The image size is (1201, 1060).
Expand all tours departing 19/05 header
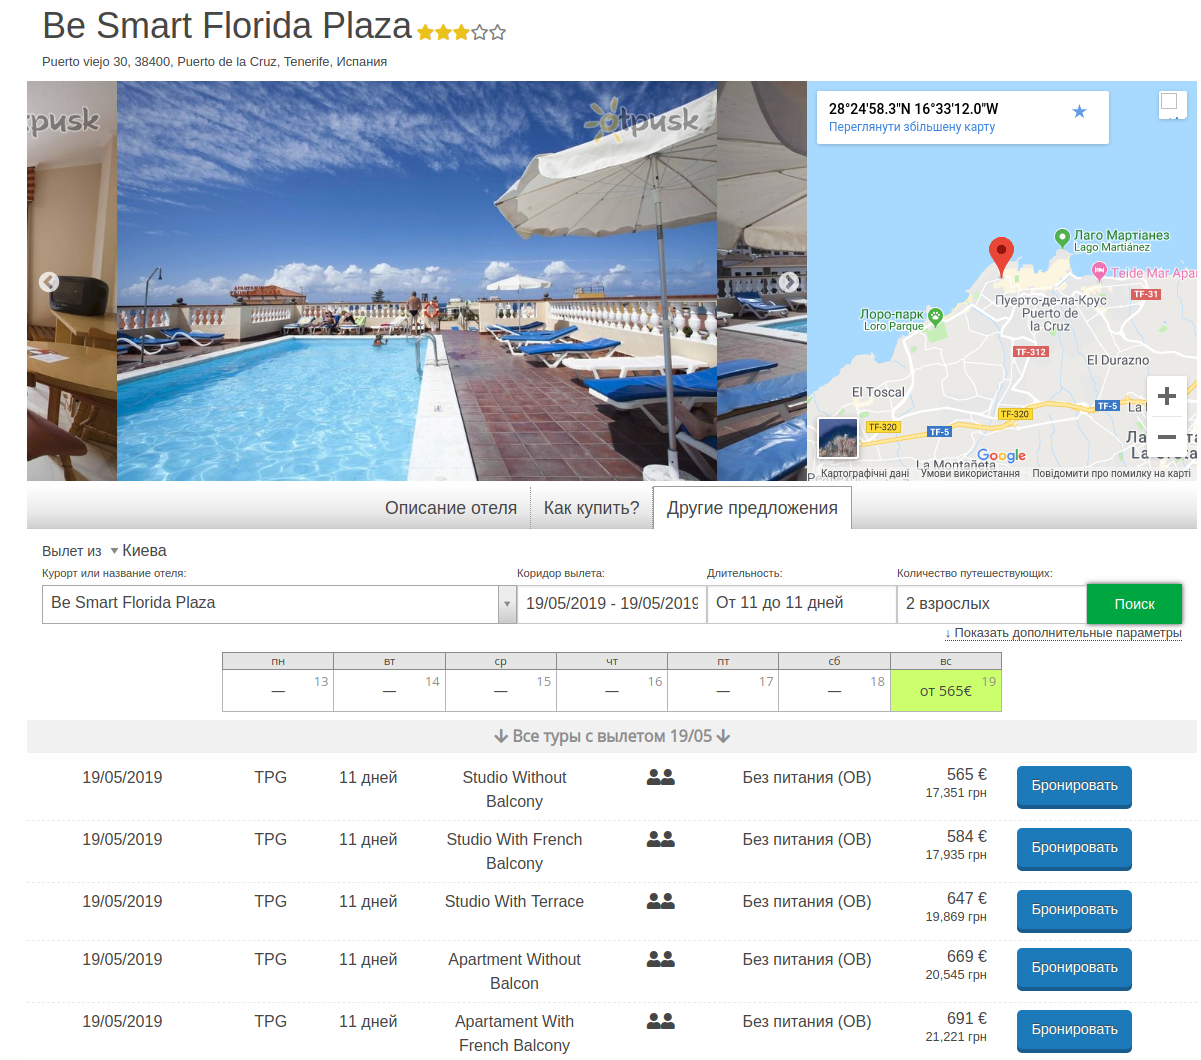[x=612, y=736]
